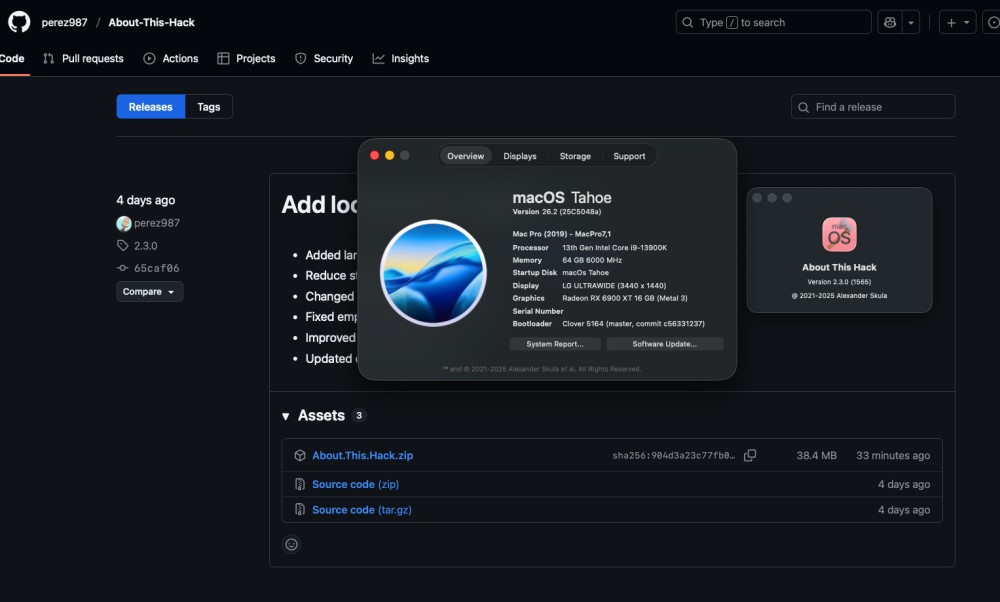Viewport: 1000px width, 602px height.
Task: Open perez987 avatar profile
Action: click(124, 223)
